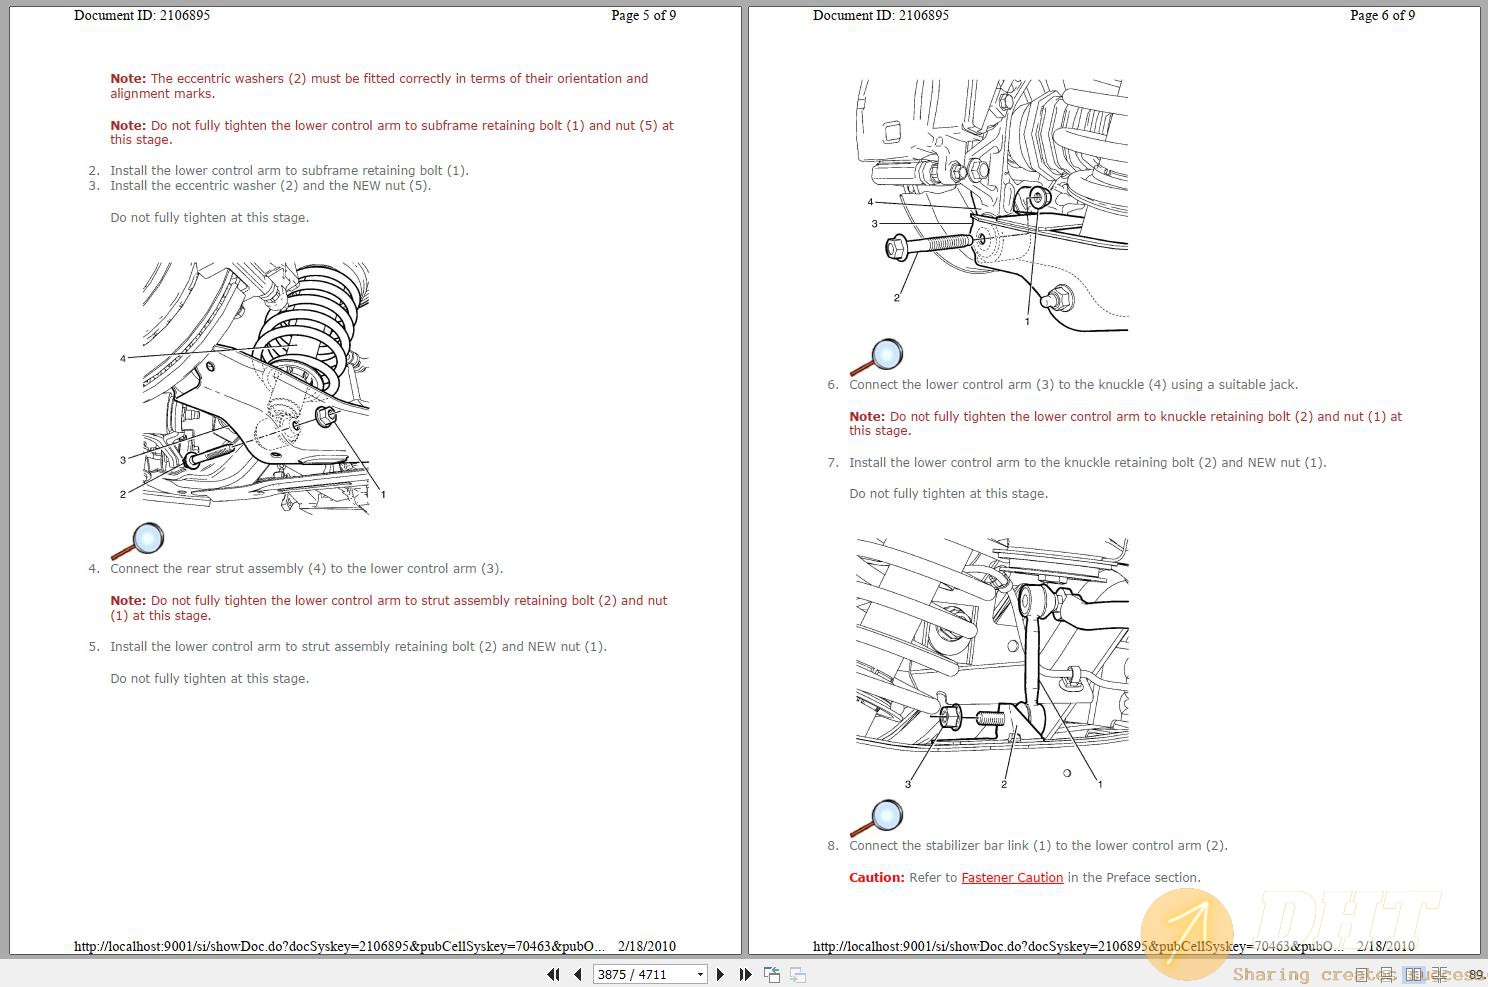Image resolution: width=1488 pixels, height=987 pixels.
Task: Select the continuous facing layout icon
Action: click(x=1440, y=975)
